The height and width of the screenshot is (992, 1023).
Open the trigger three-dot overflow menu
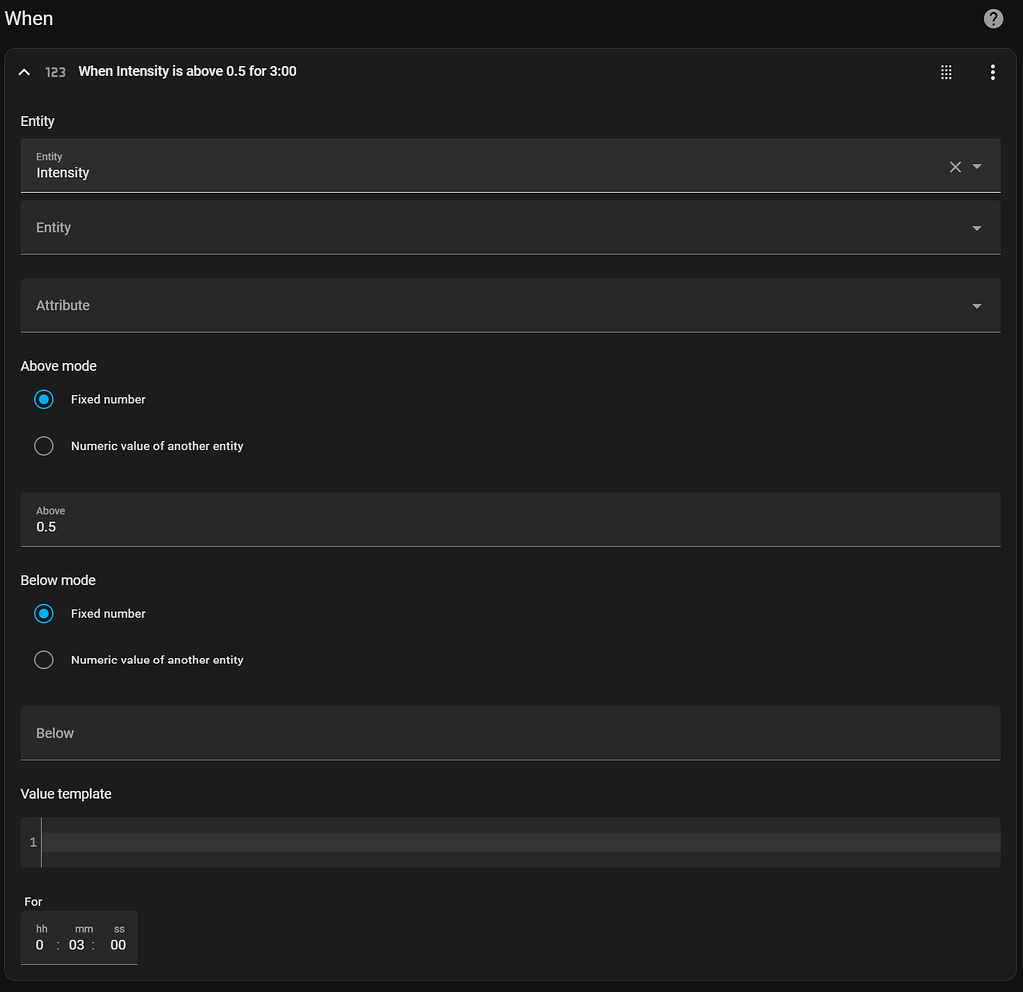(x=992, y=72)
